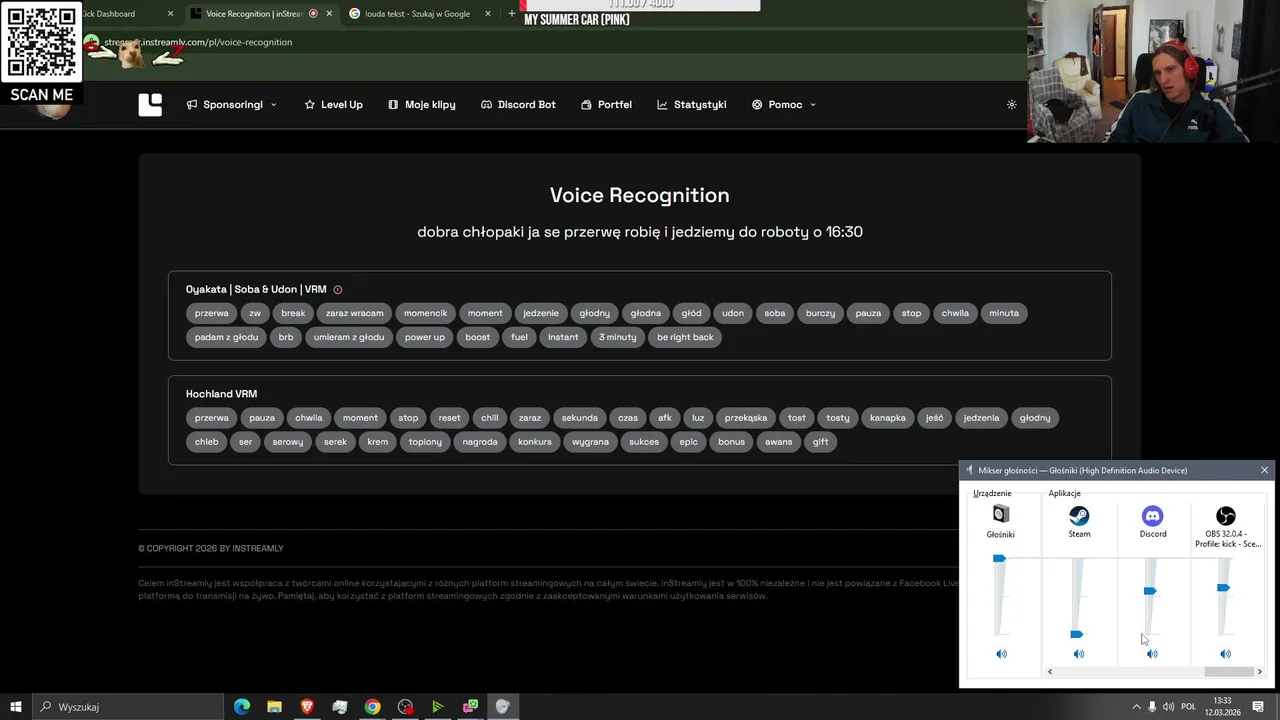
Task: Click the 'burczy' keyword chip
Action: click(820, 313)
